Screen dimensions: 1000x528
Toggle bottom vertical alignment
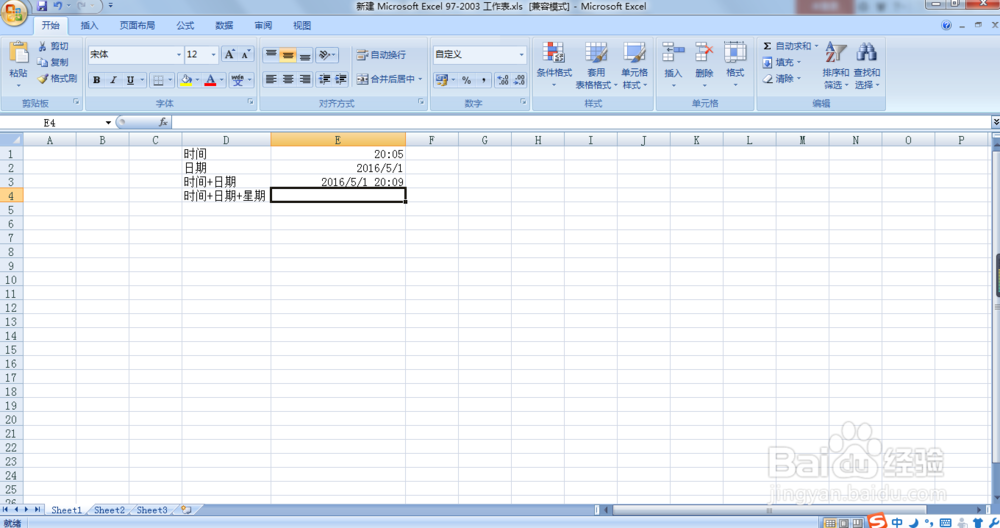coord(305,55)
